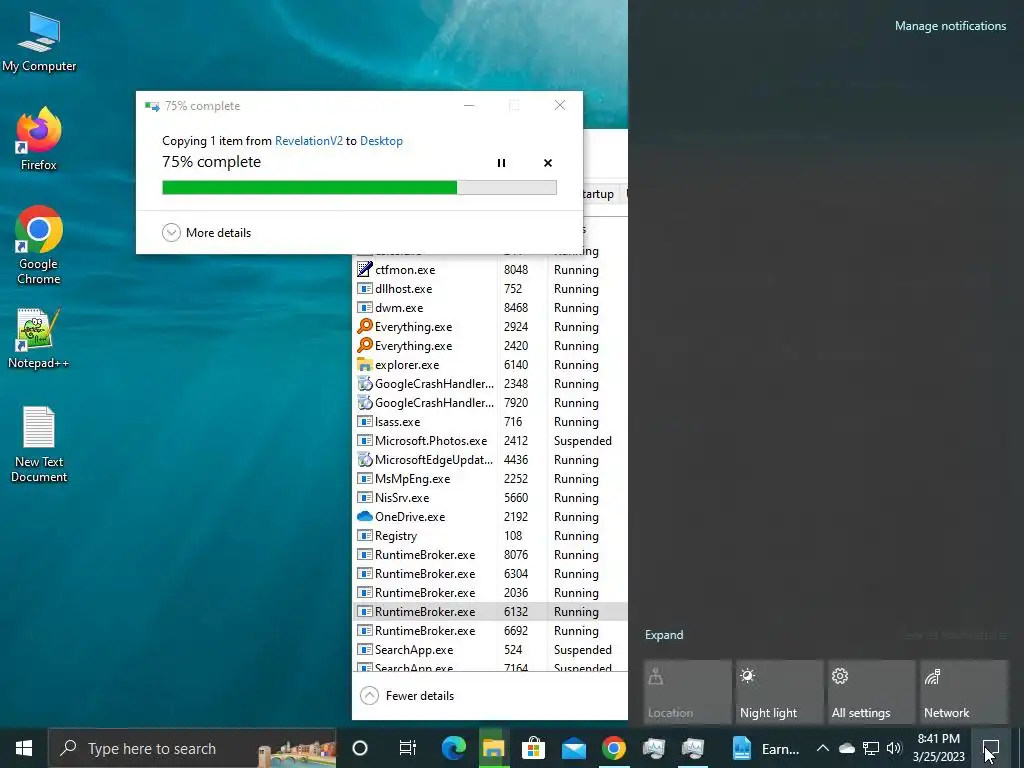1024x768 pixels.
Task: Open Cortana from the taskbar
Action: (360, 748)
